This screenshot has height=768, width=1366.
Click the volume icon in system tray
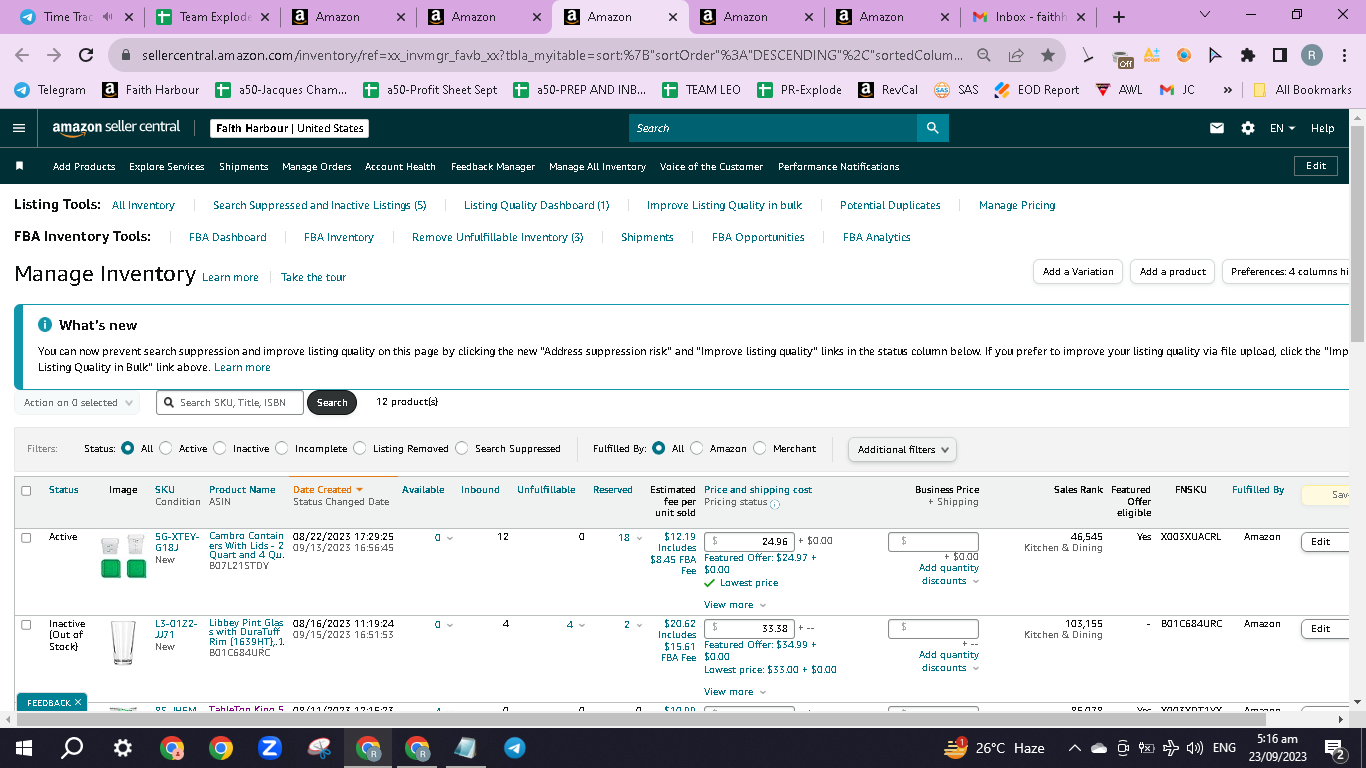[1194, 748]
